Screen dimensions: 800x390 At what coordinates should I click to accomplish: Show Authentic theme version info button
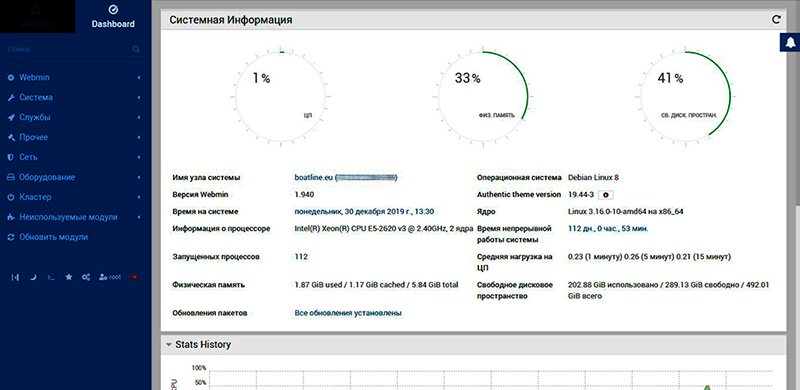606,195
